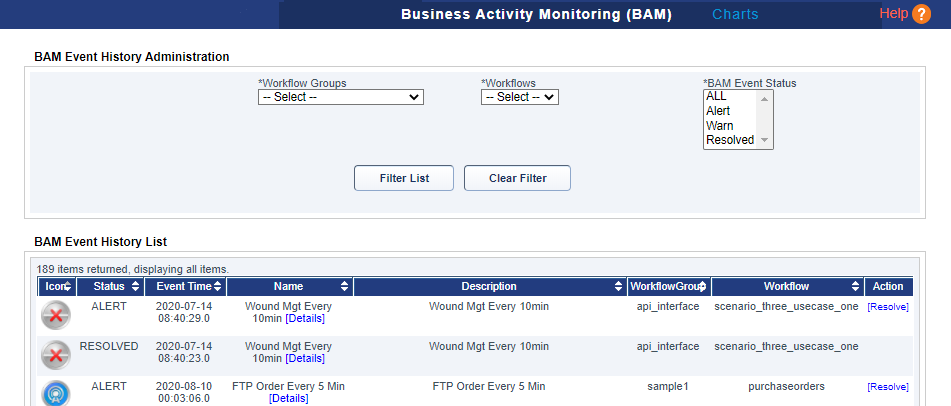Click the orange Help question mark icon
951x406 pixels.
pyautogui.click(x=921, y=14)
